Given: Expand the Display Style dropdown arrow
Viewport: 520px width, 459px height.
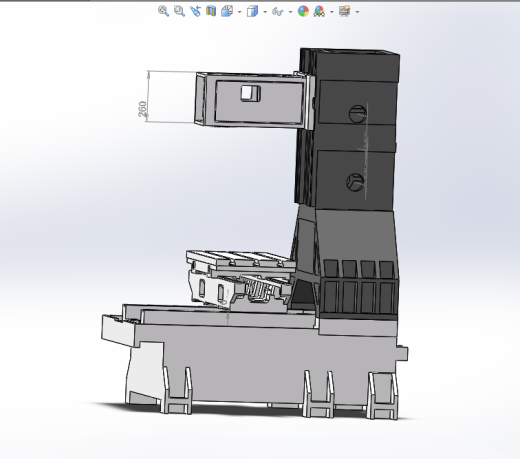Looking at the screenshot, I should pyautogui.click(x=265, y=12).
